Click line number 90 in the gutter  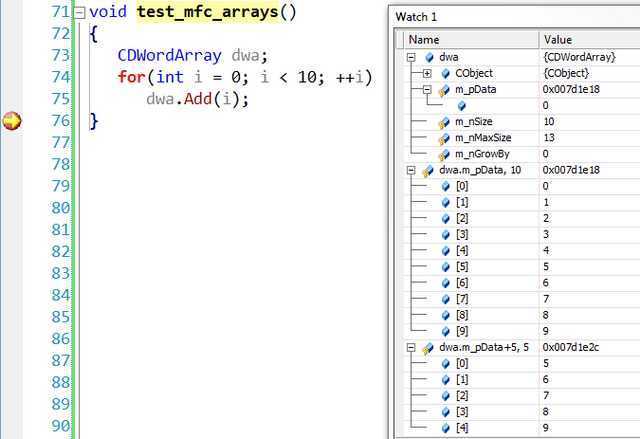60,426
